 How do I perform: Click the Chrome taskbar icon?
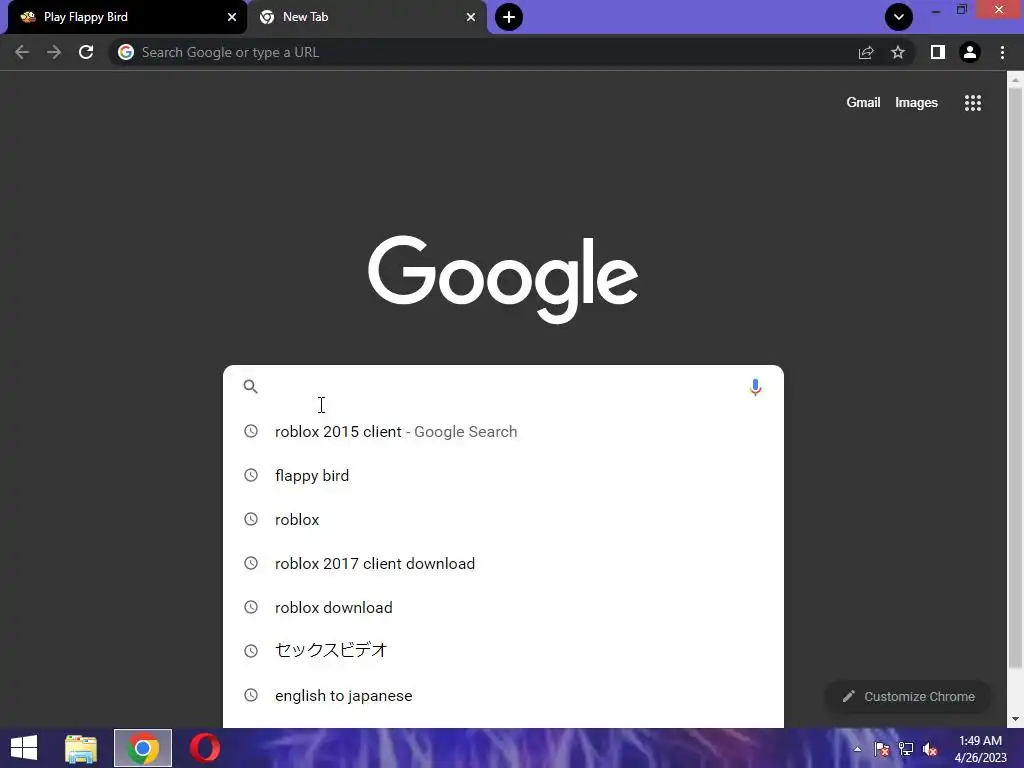pyautogui.click(x=143, y=748)
